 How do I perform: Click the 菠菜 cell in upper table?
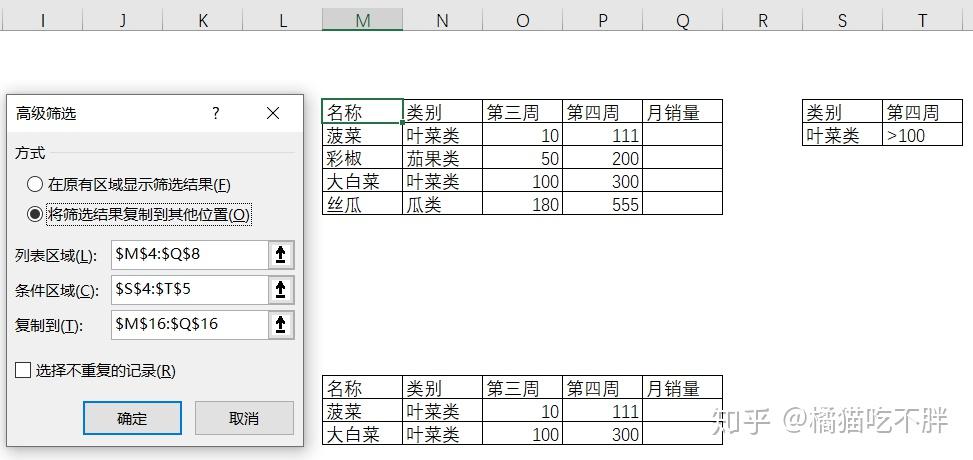point(362,135)
